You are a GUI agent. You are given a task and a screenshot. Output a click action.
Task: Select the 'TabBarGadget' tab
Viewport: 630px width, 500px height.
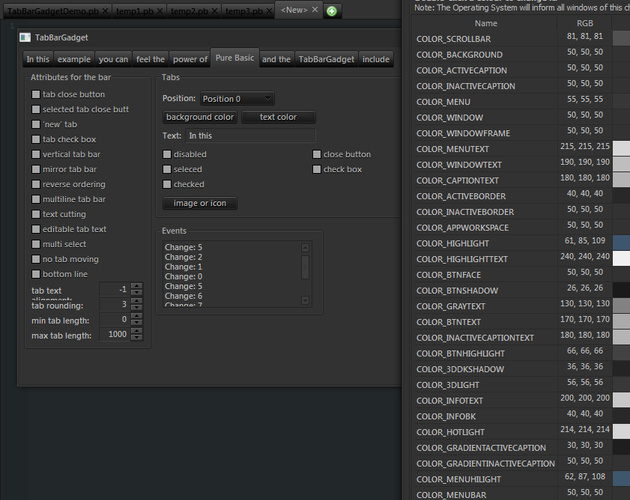(326, 59)
